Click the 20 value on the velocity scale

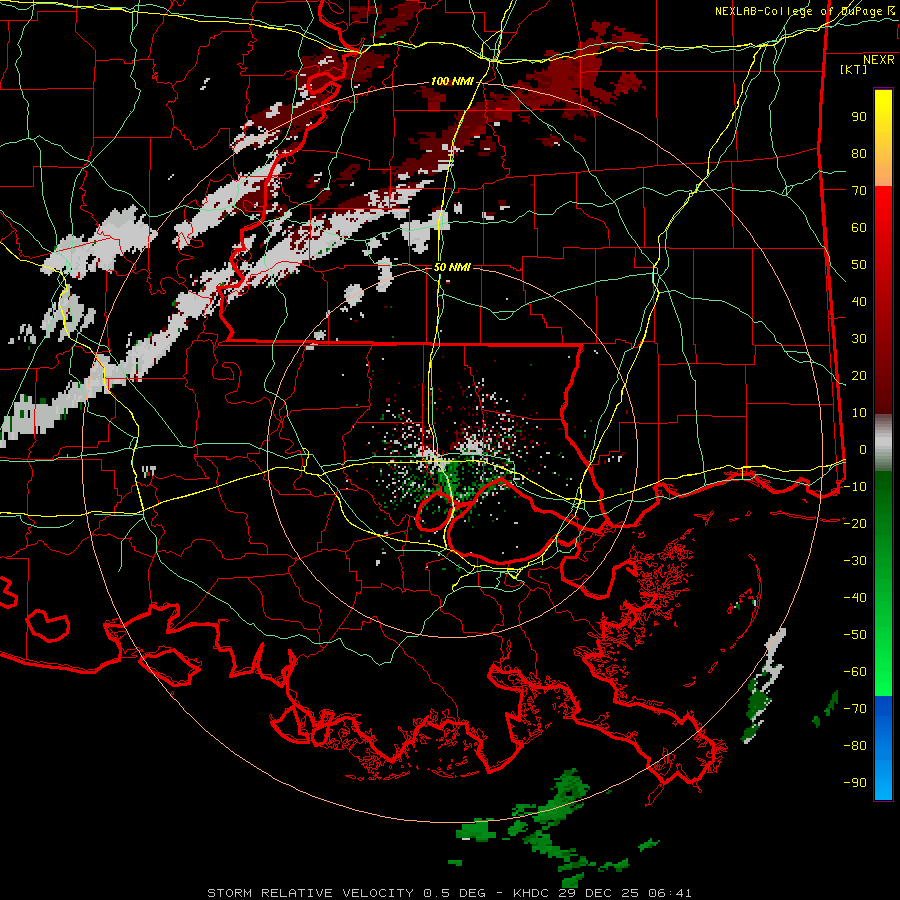point(859,376)
